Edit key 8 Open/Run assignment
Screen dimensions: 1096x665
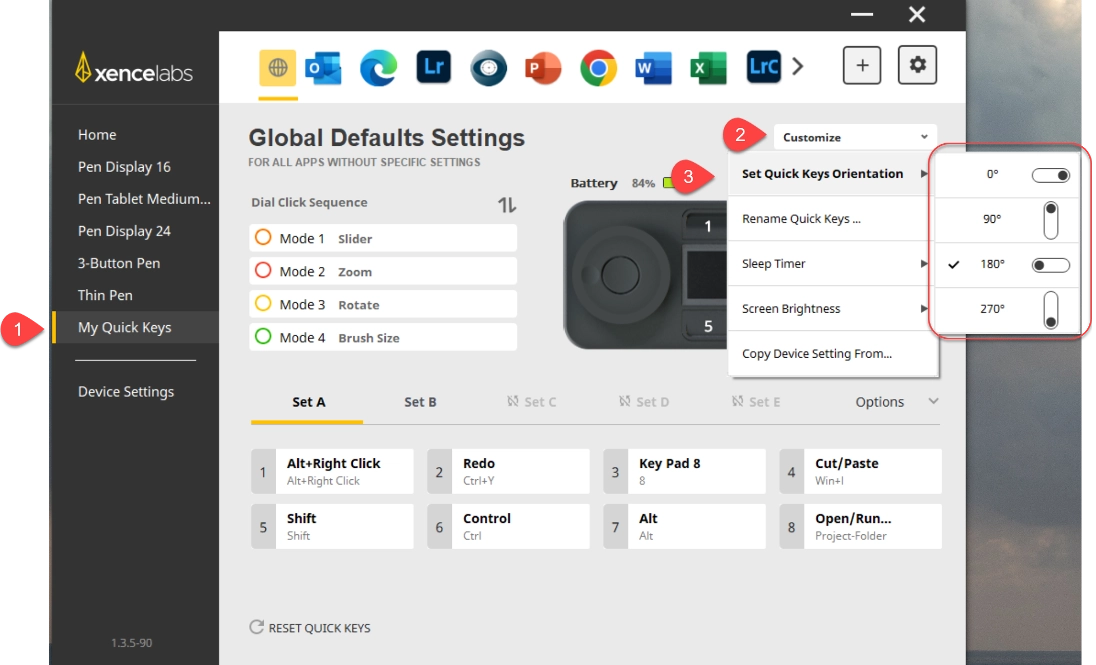(860, 527)
